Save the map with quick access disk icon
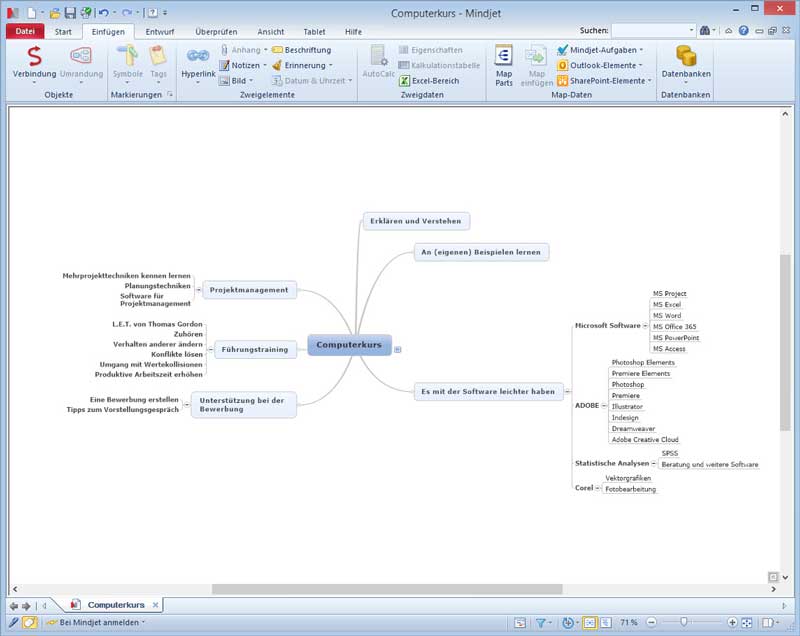Viewport: 800px width, 636px height. coord(70,13)
